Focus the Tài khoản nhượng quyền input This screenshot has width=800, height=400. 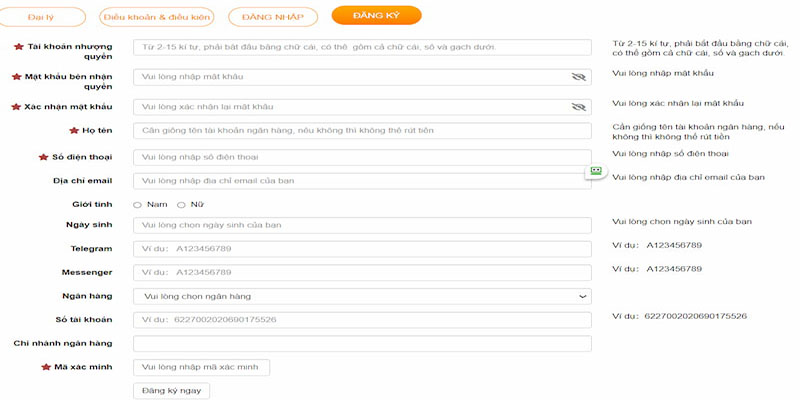click(x=362, y=47)
